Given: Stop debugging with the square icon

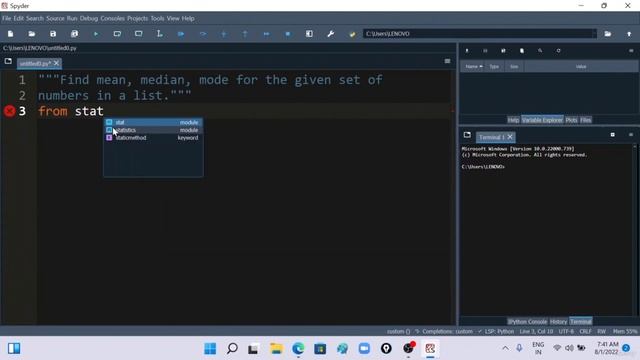Looking at the screenshot, I should pyautogui.click(x=288, y=34).
